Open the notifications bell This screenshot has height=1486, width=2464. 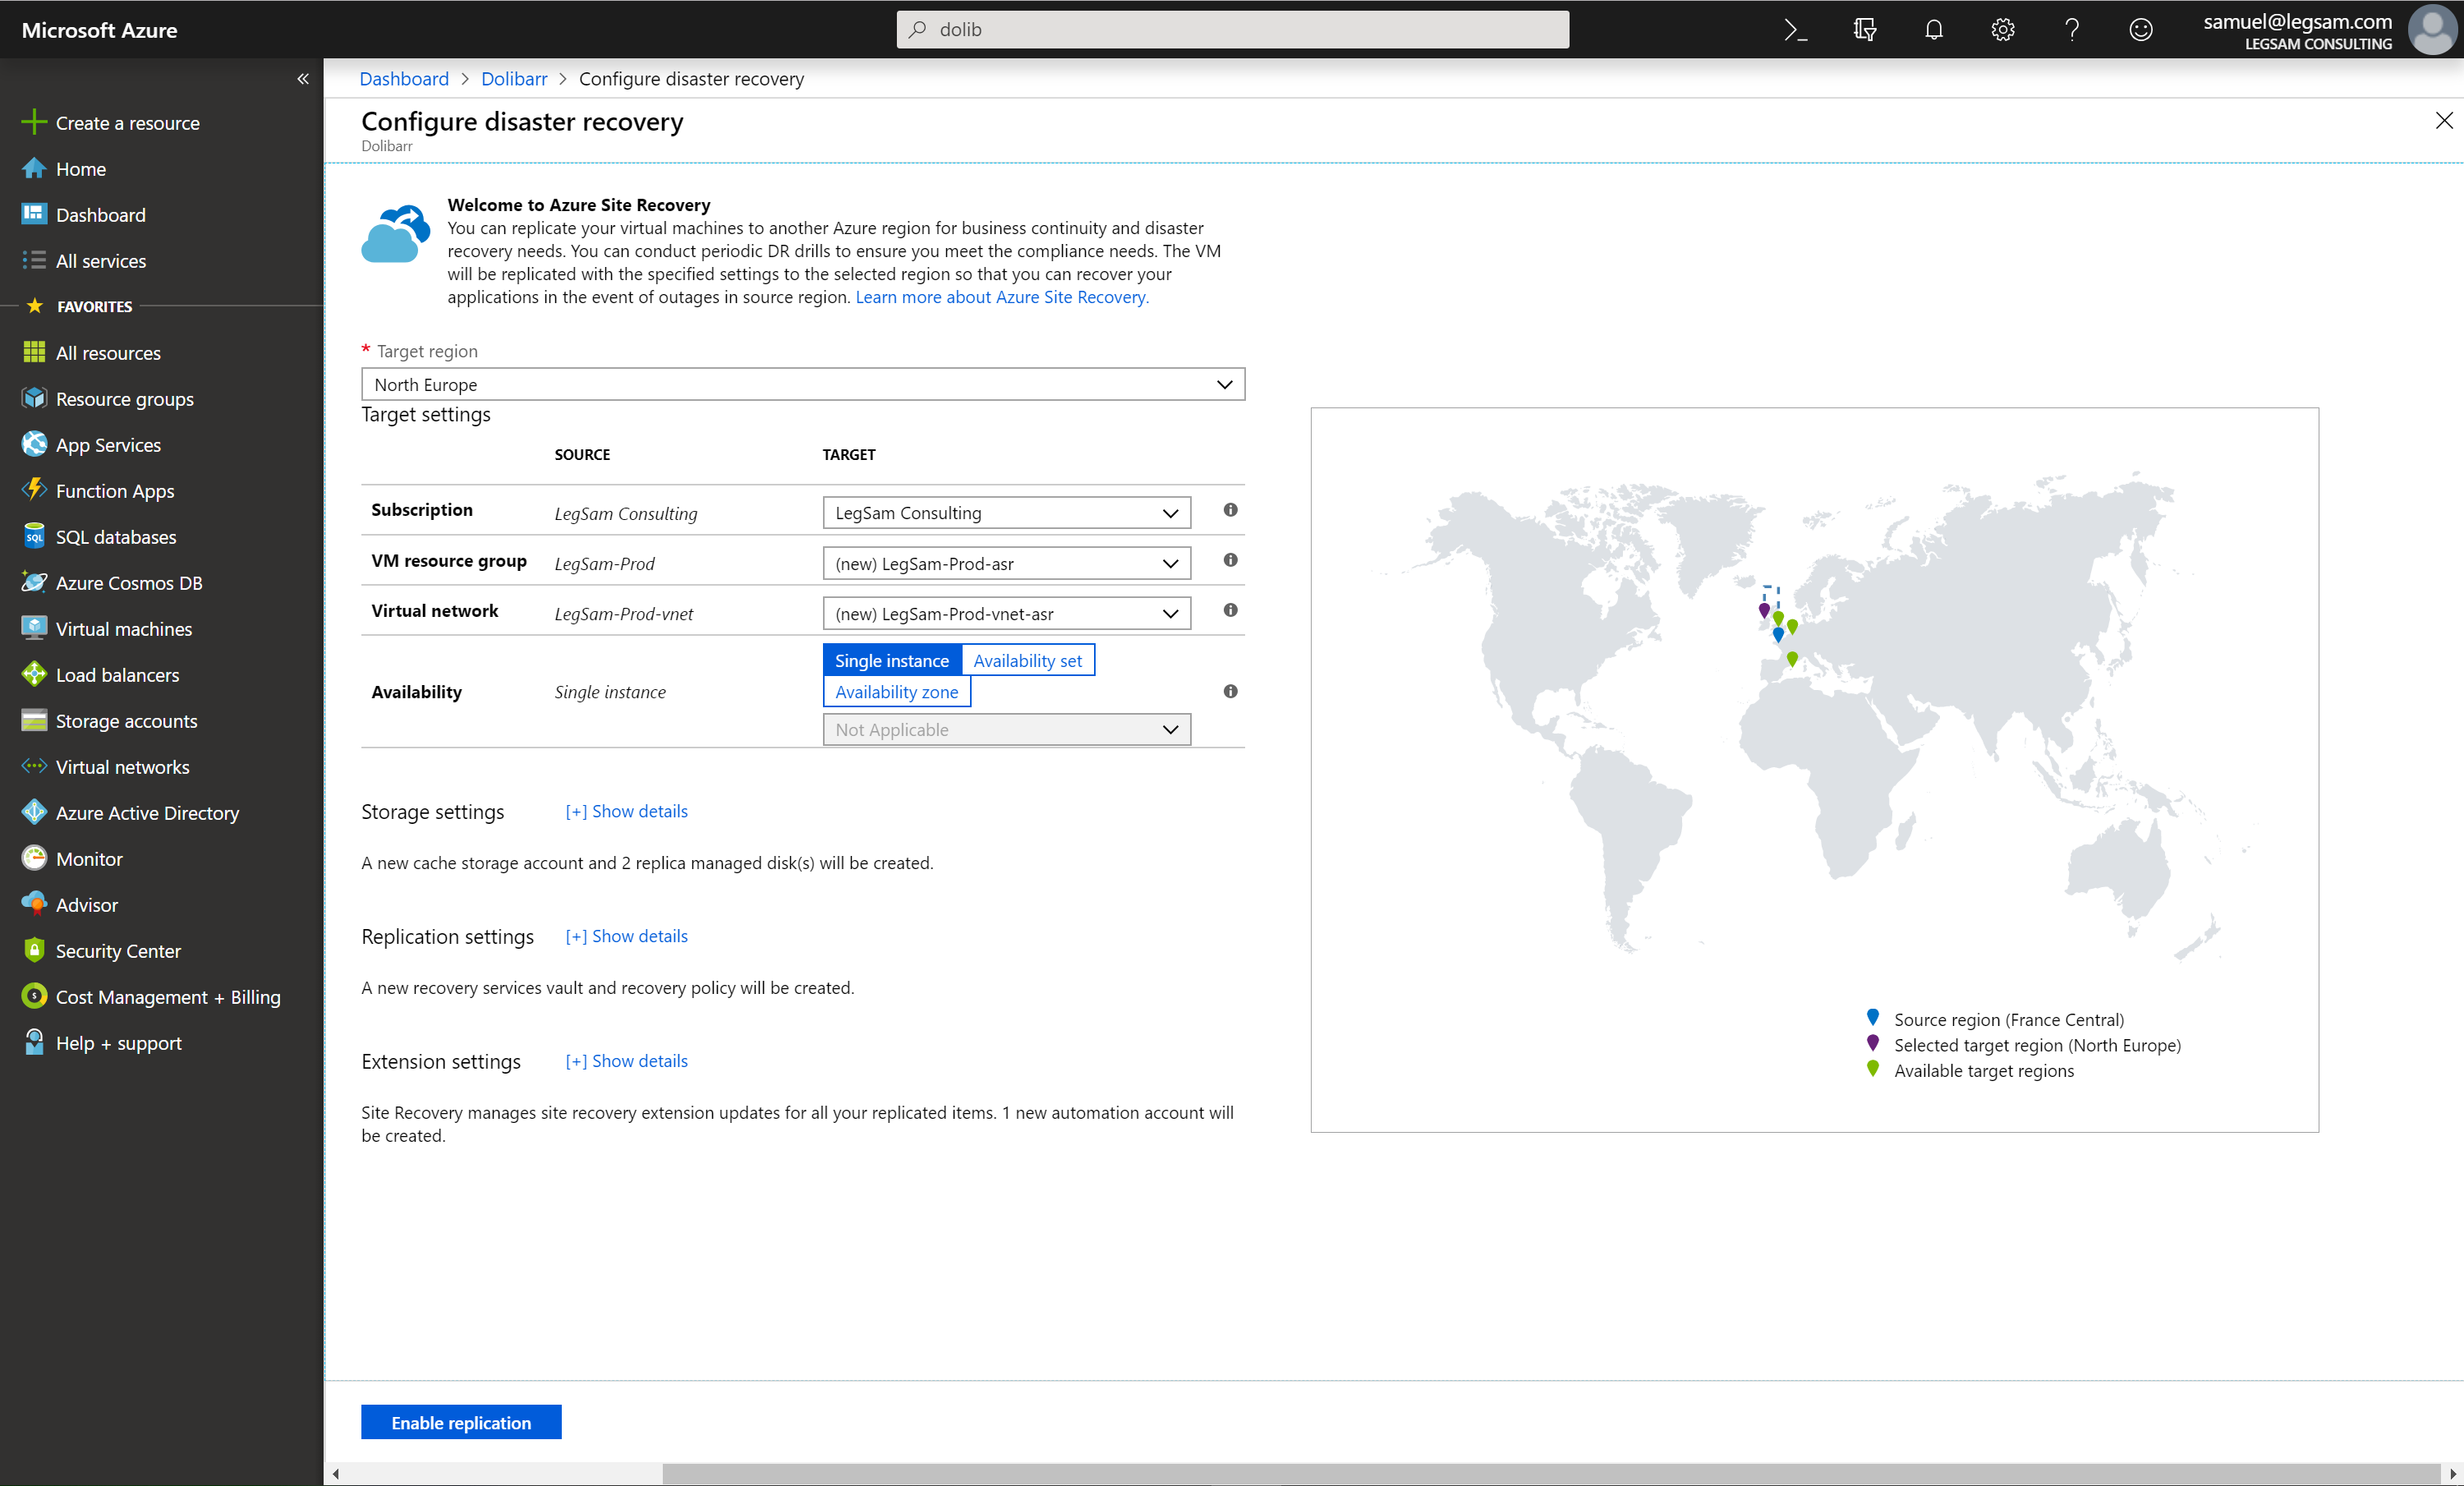pos(1933,29)
